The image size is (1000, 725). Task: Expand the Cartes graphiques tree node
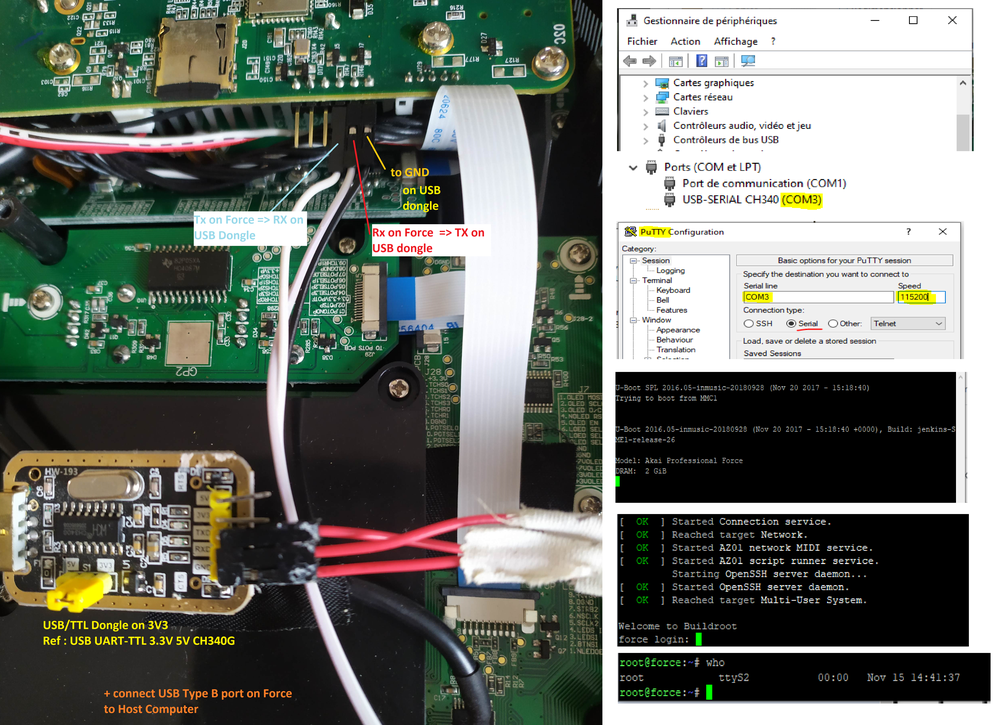click(x=645, y=83)
